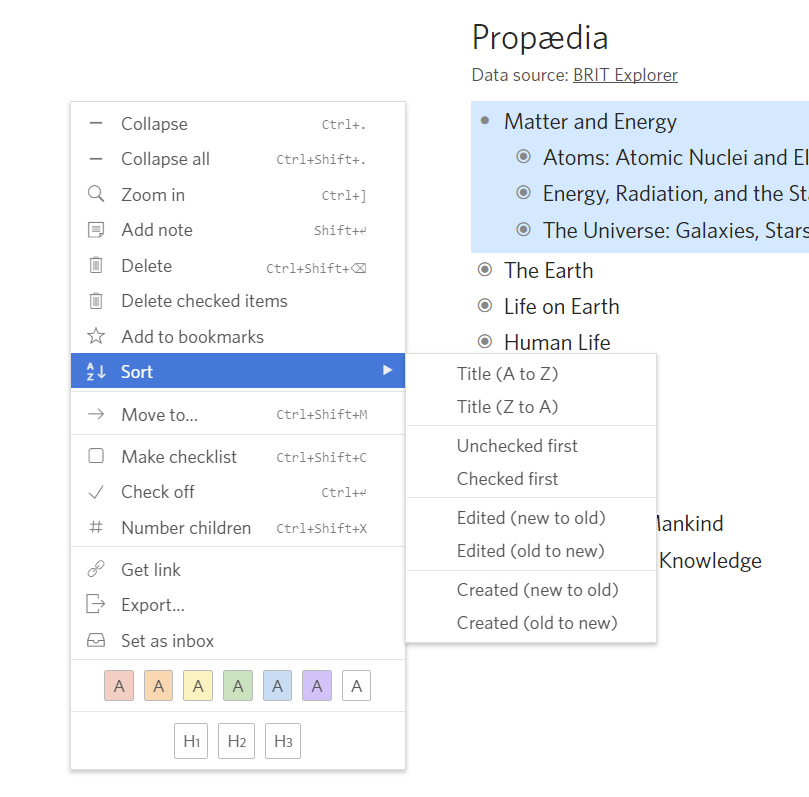Click the Export icon
The width and height of the screenshot is (809, 797).
(96, 604)
